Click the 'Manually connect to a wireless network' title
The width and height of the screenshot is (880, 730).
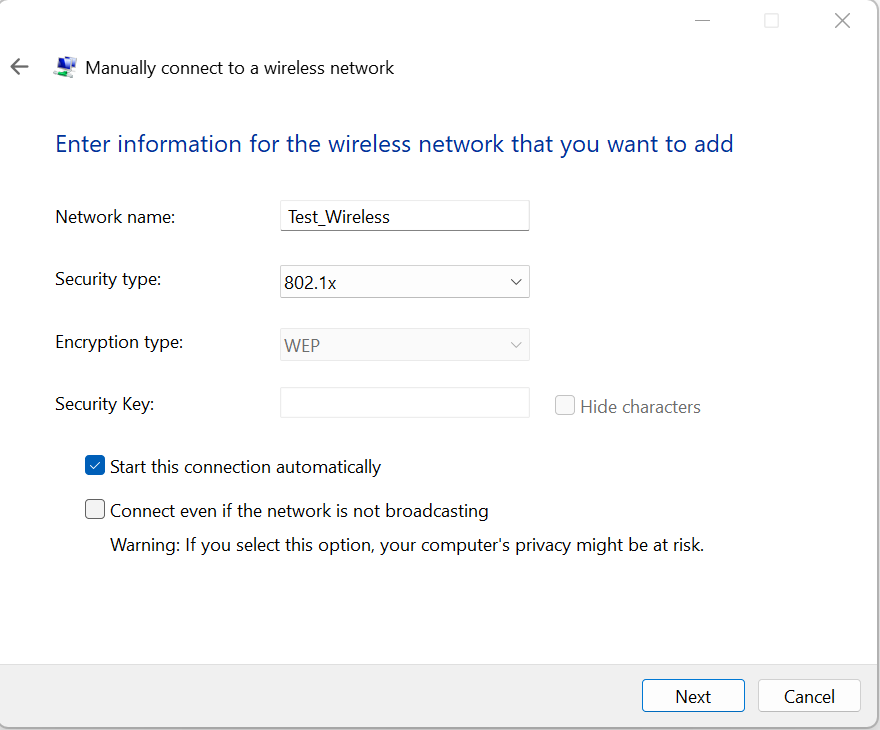click(x=240, y=68)
